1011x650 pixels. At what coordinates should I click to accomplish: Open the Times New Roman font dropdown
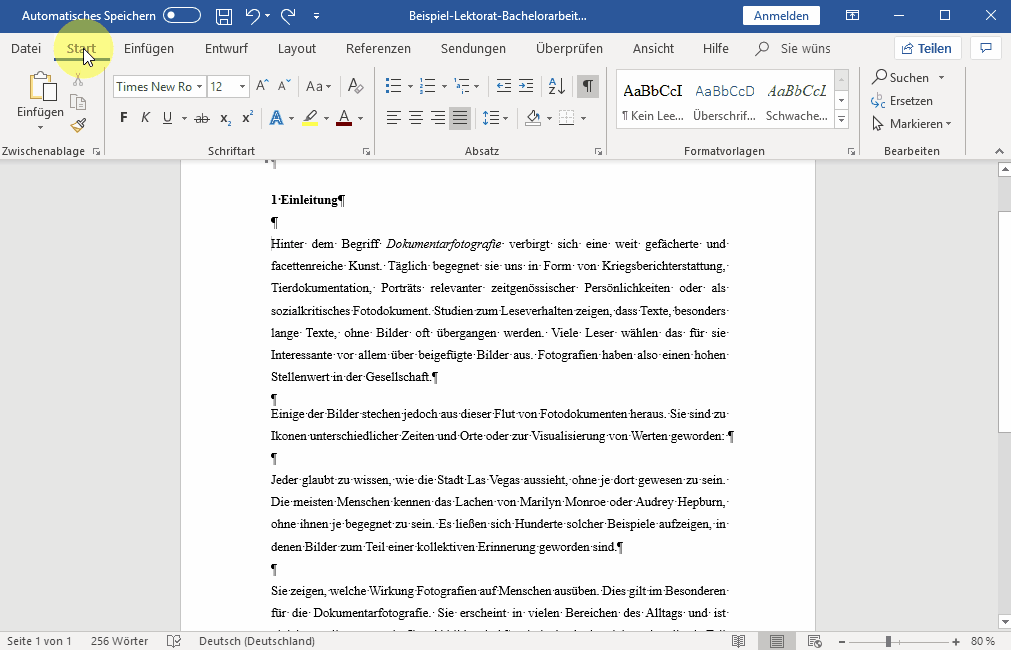pos(200,86)
